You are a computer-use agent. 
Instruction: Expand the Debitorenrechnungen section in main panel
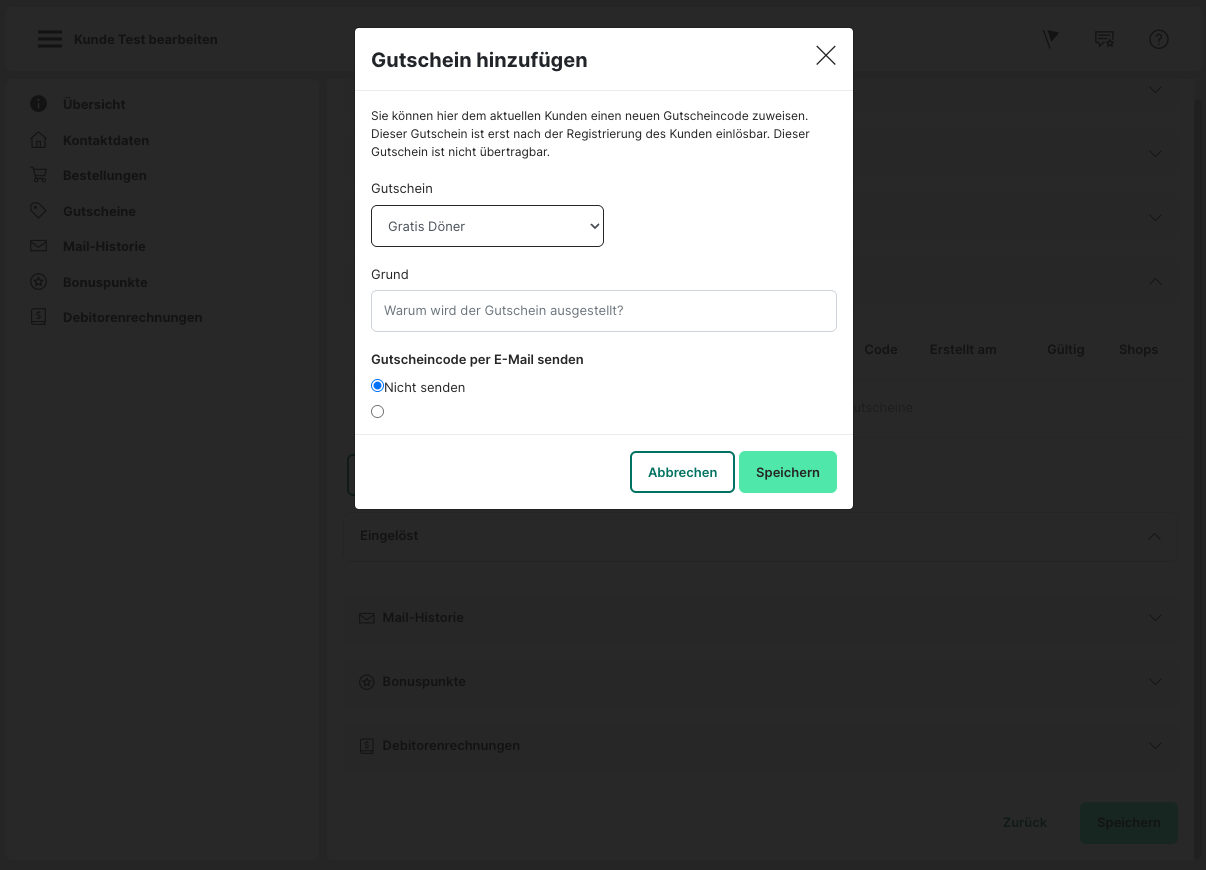click(x=1155, y=746)
